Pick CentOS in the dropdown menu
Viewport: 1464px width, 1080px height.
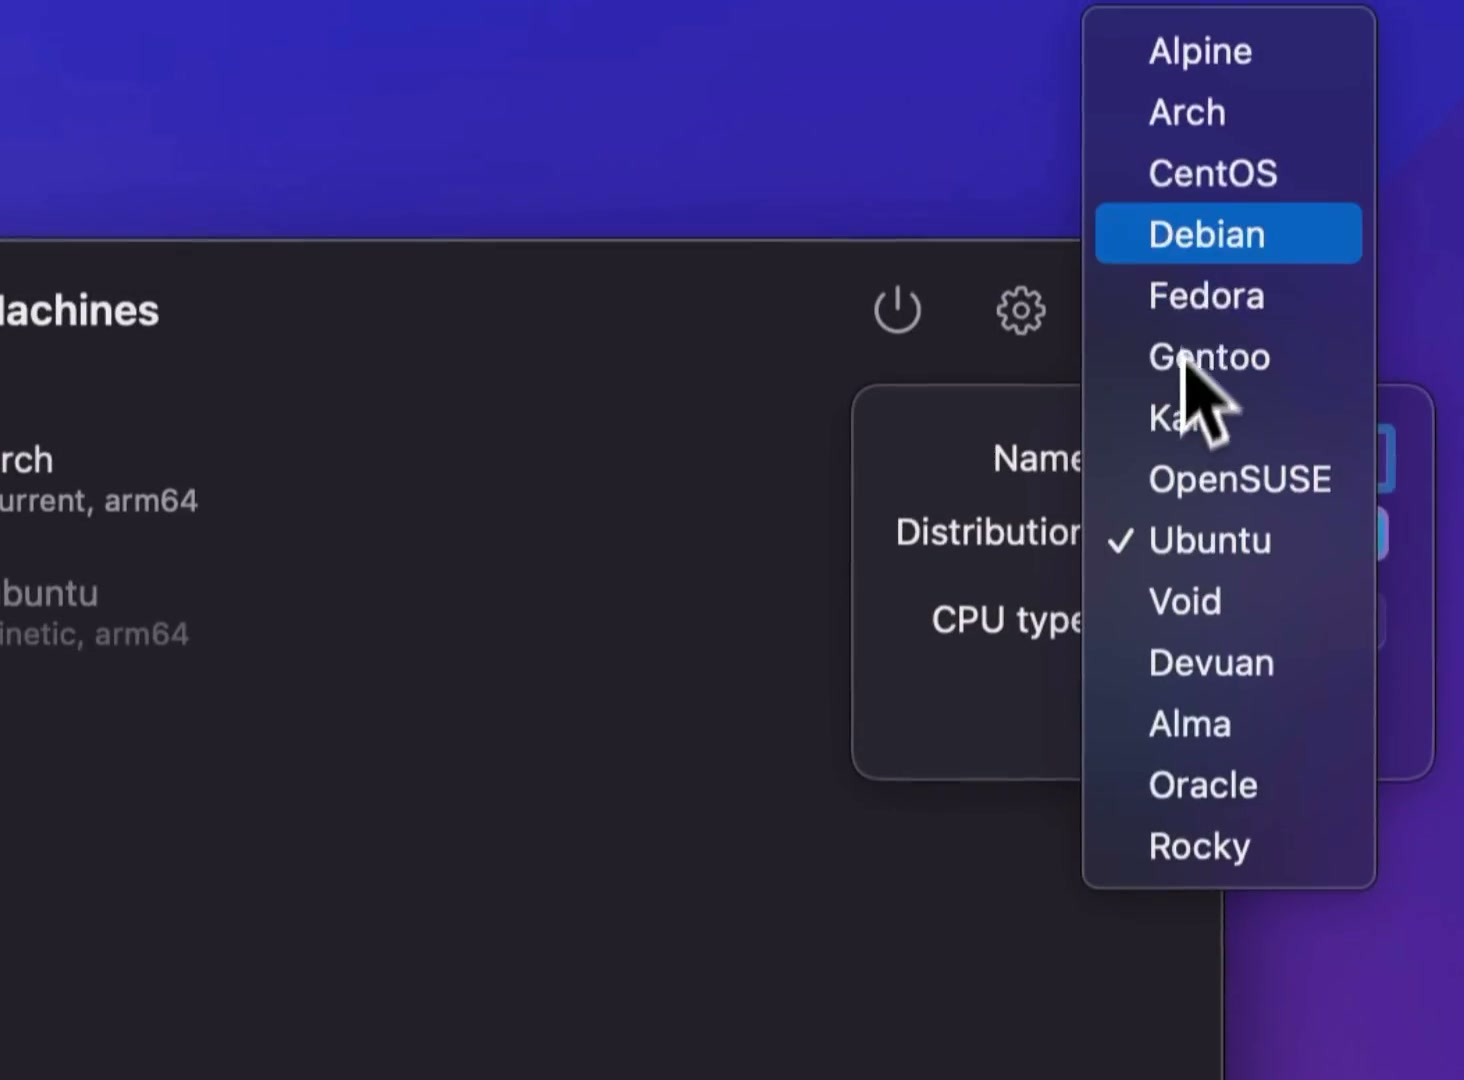tap(1228, 173)
